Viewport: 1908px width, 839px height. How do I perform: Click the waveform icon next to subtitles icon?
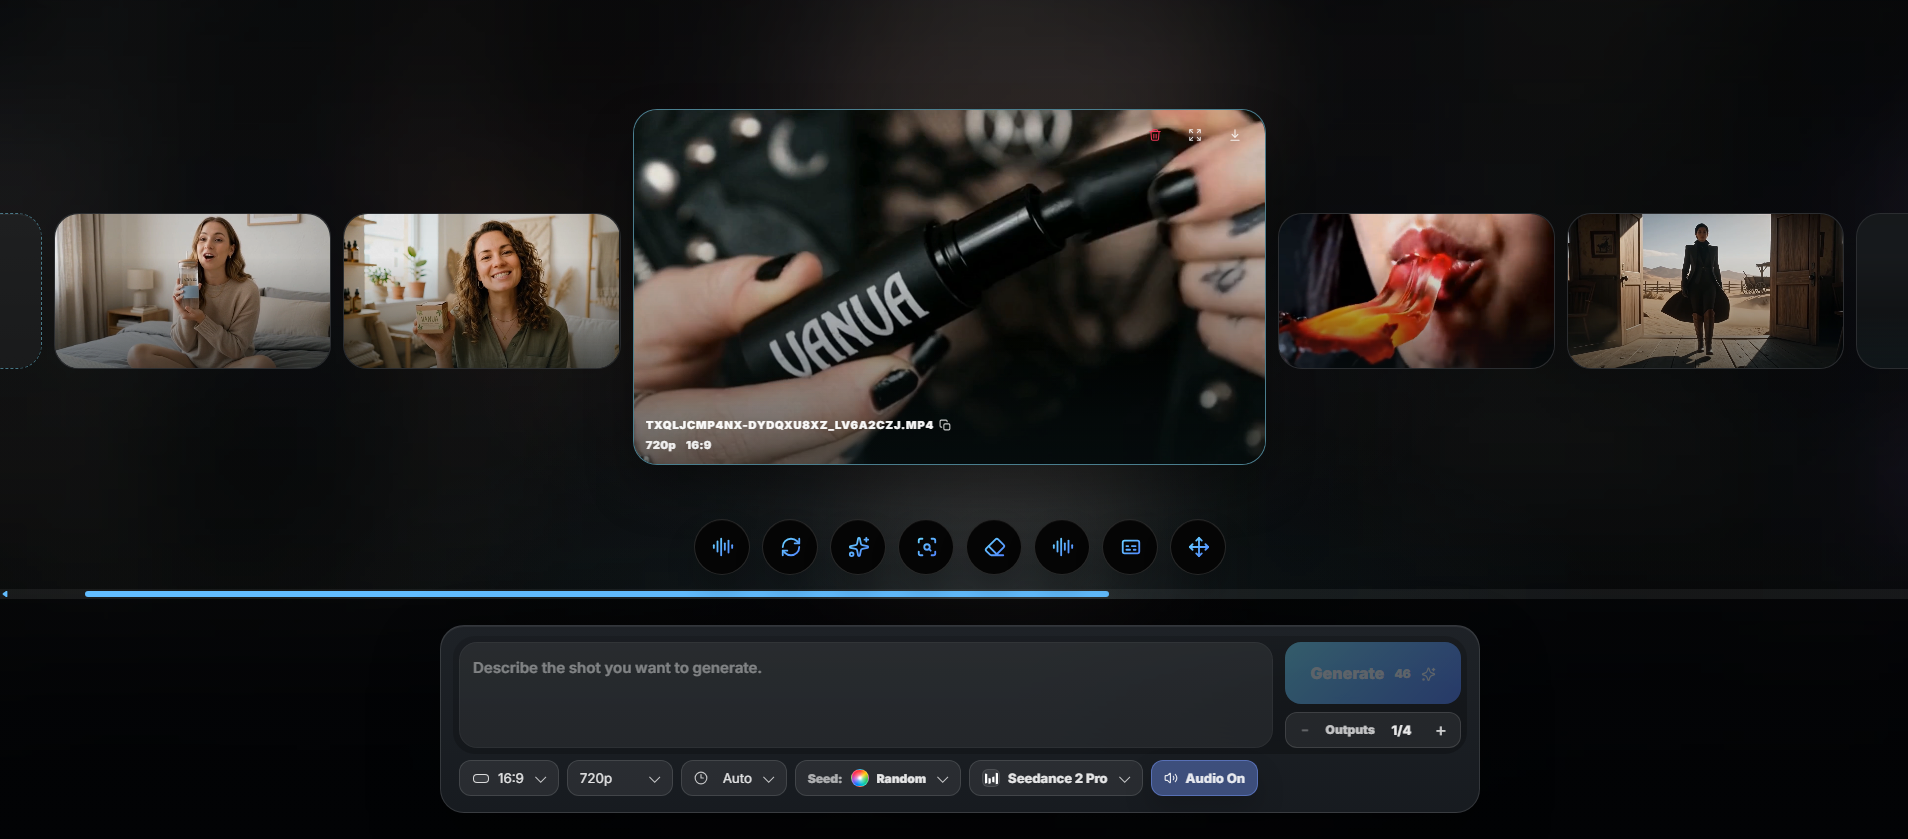(1062, 547)
